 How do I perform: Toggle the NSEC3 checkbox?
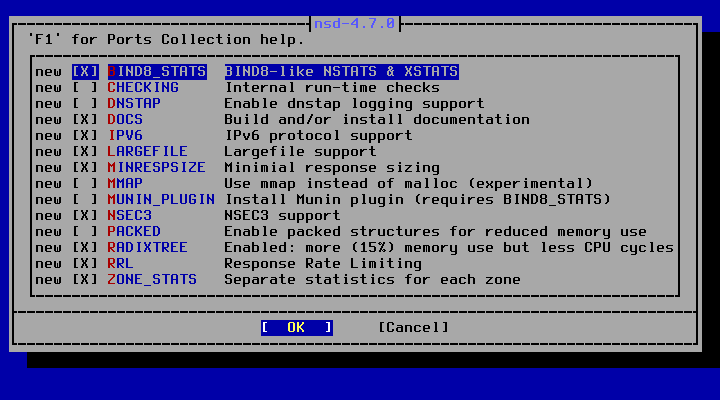point(85,216)
